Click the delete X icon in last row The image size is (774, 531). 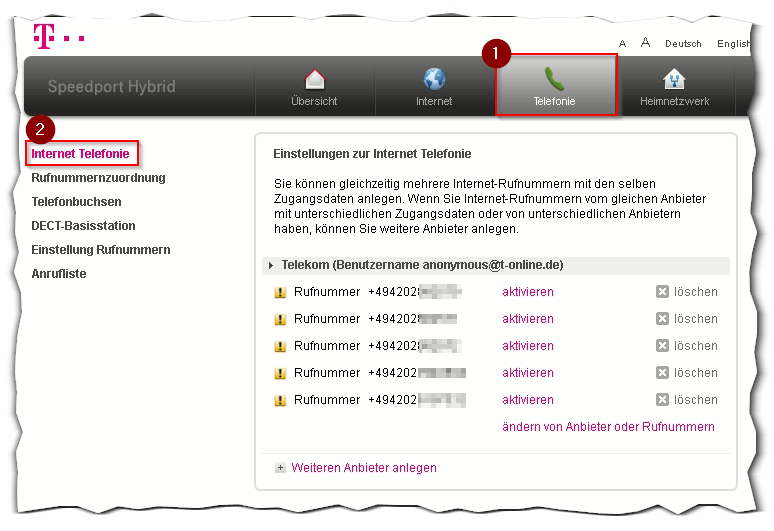point(662,400)
